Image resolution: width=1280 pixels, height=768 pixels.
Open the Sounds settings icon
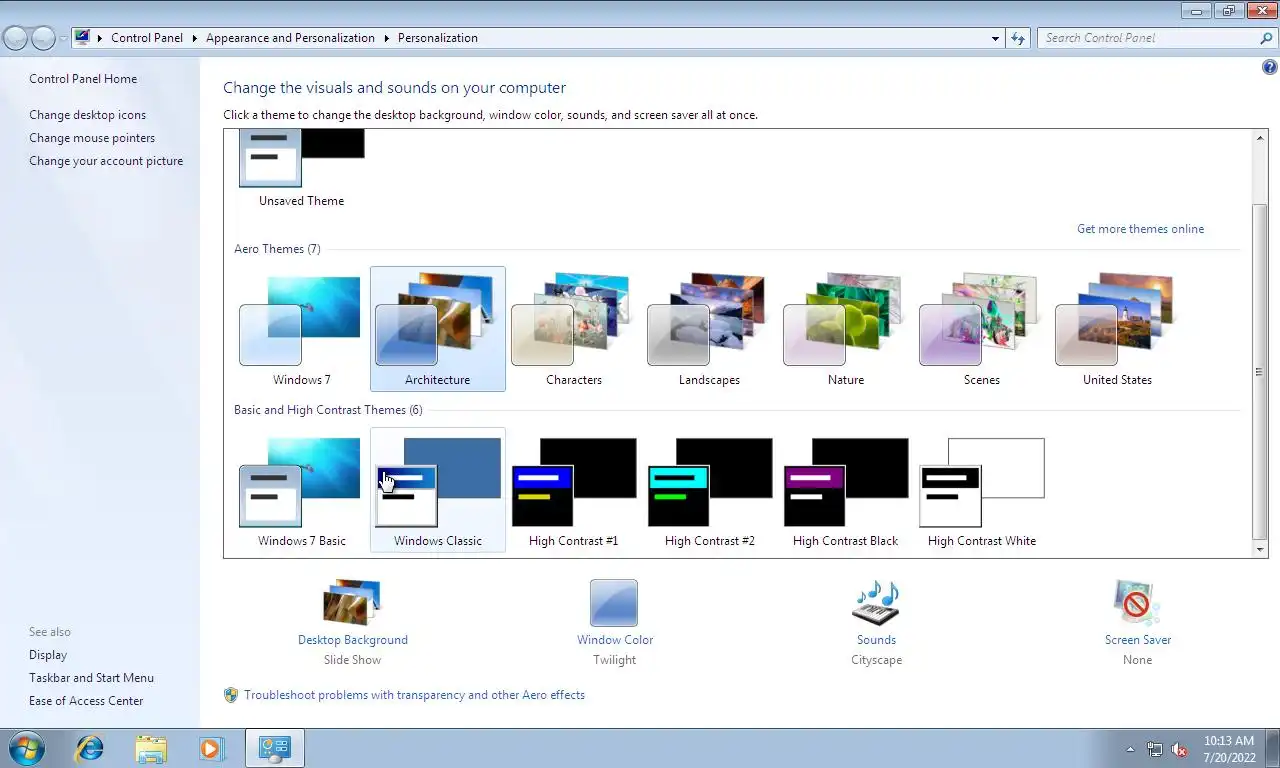876,602
